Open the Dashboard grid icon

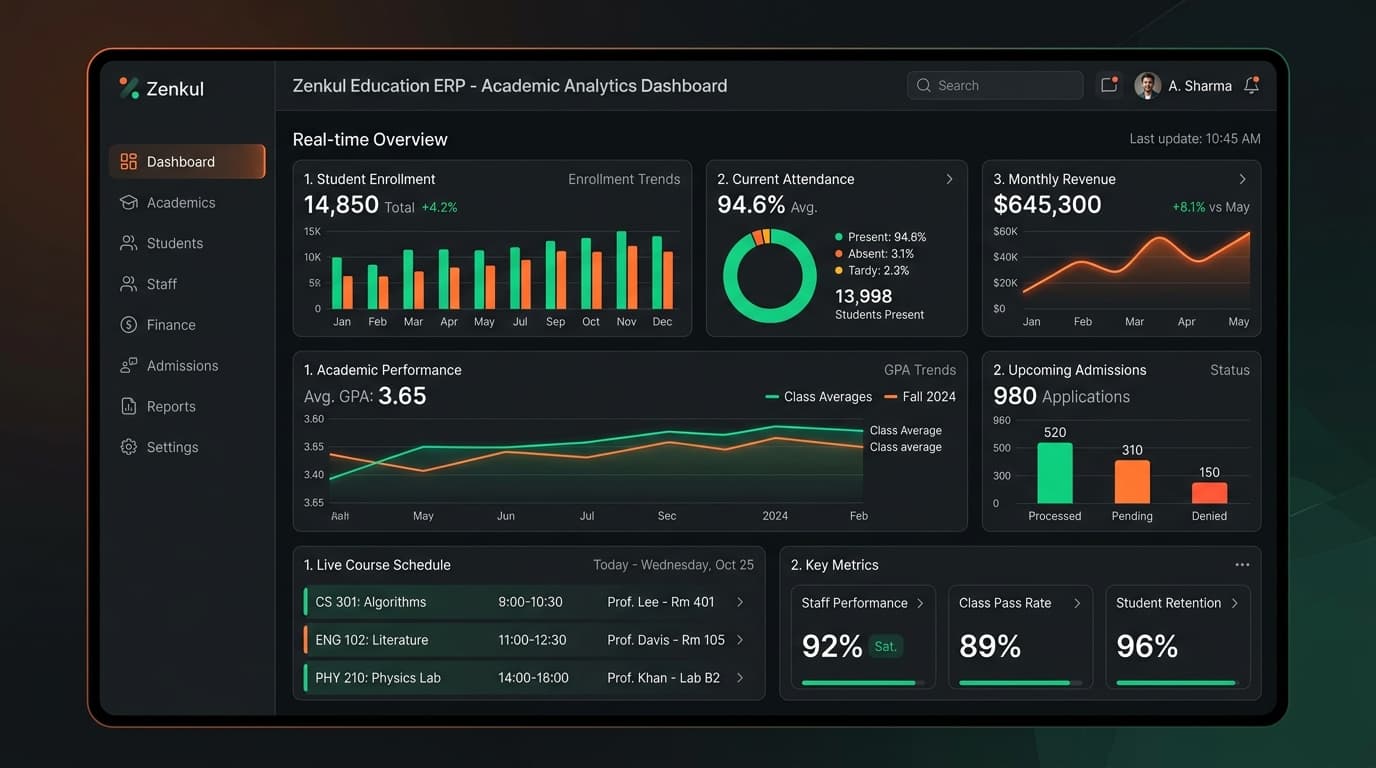pyautogui.click(x=128, y=162)
